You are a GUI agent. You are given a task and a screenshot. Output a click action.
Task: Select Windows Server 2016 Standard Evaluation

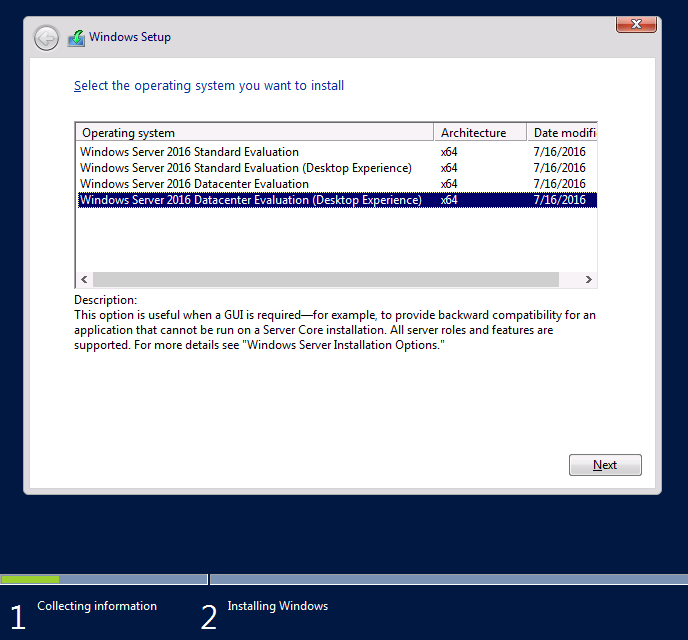[337, 152]
